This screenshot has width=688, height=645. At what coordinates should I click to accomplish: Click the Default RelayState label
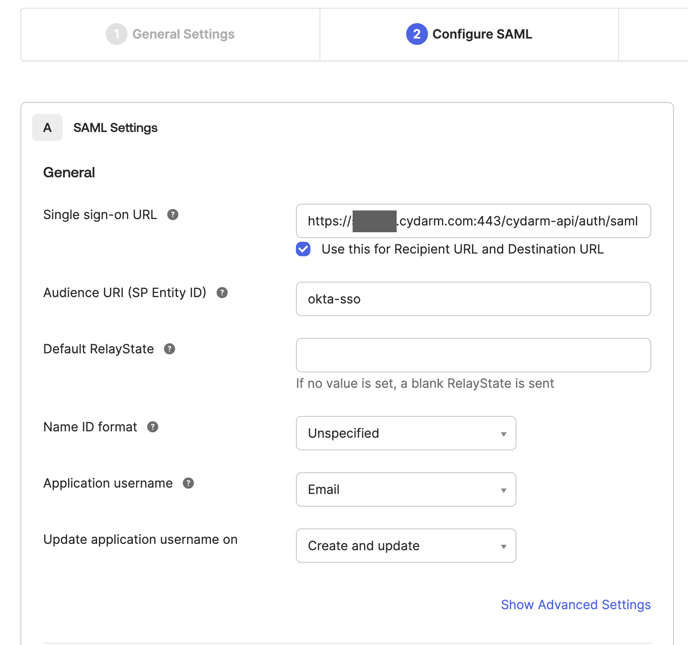98,349
